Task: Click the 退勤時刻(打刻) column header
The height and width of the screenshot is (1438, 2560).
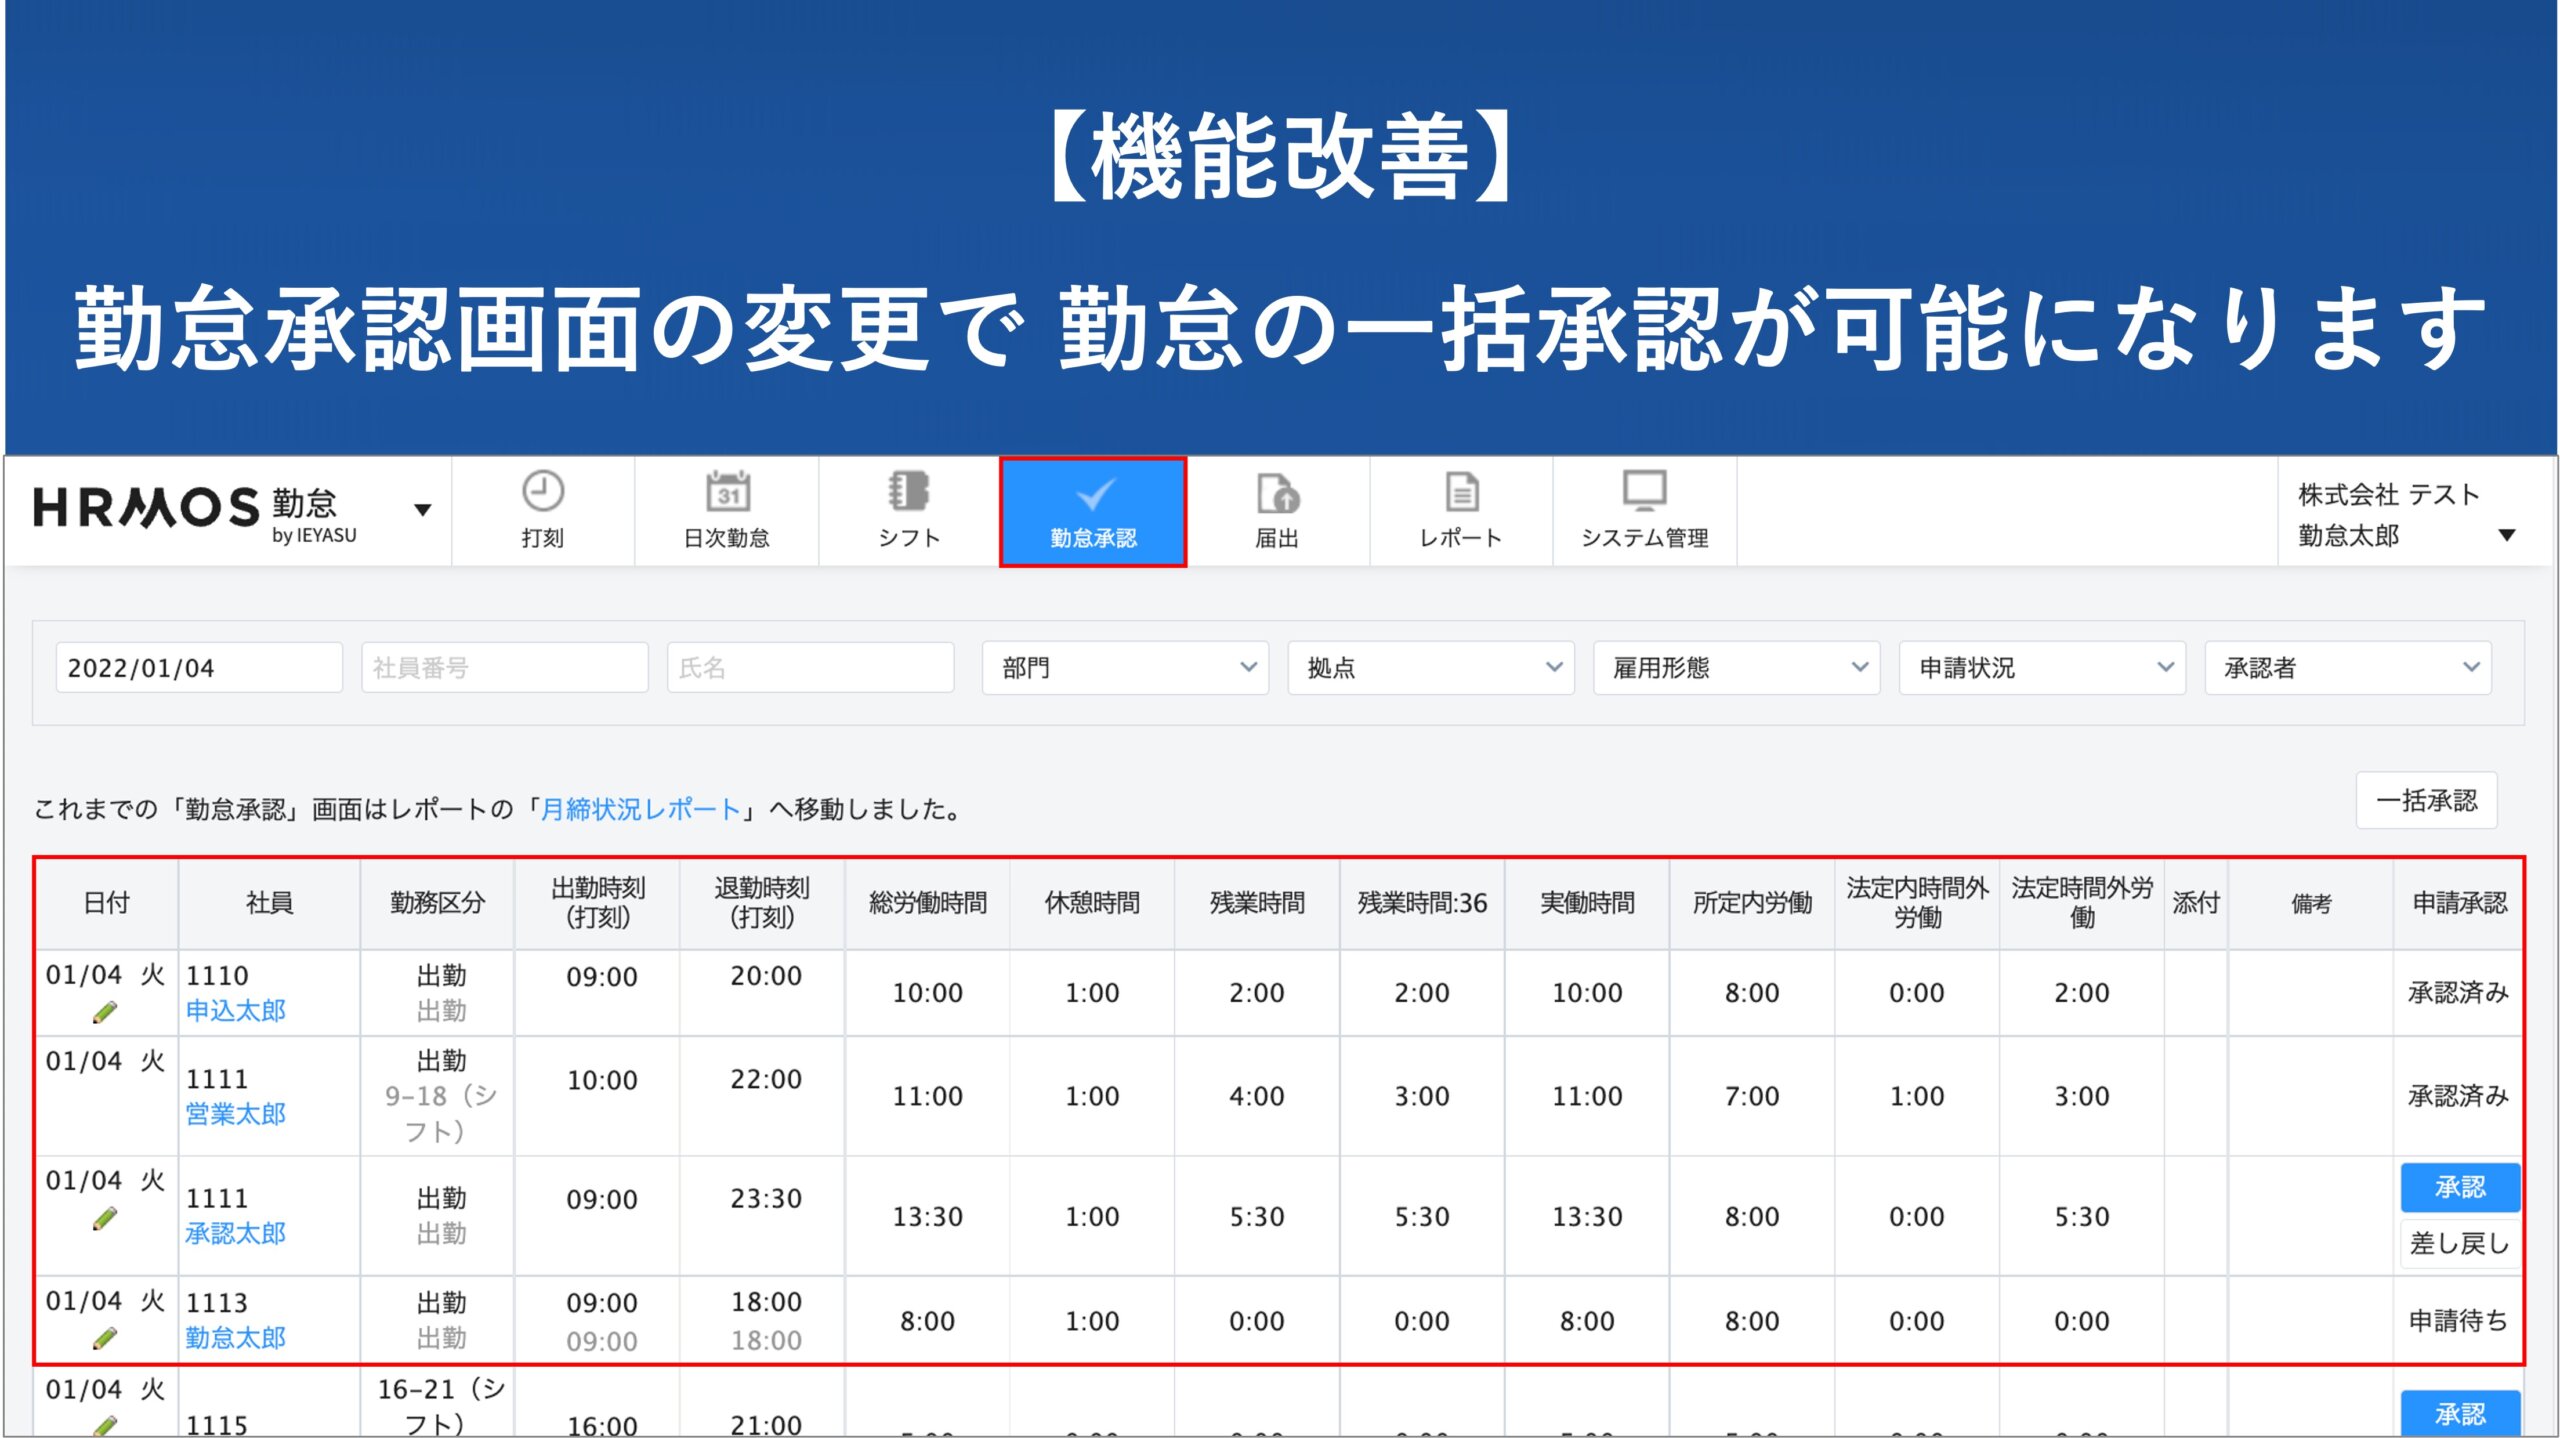Action: coord(762,902)
